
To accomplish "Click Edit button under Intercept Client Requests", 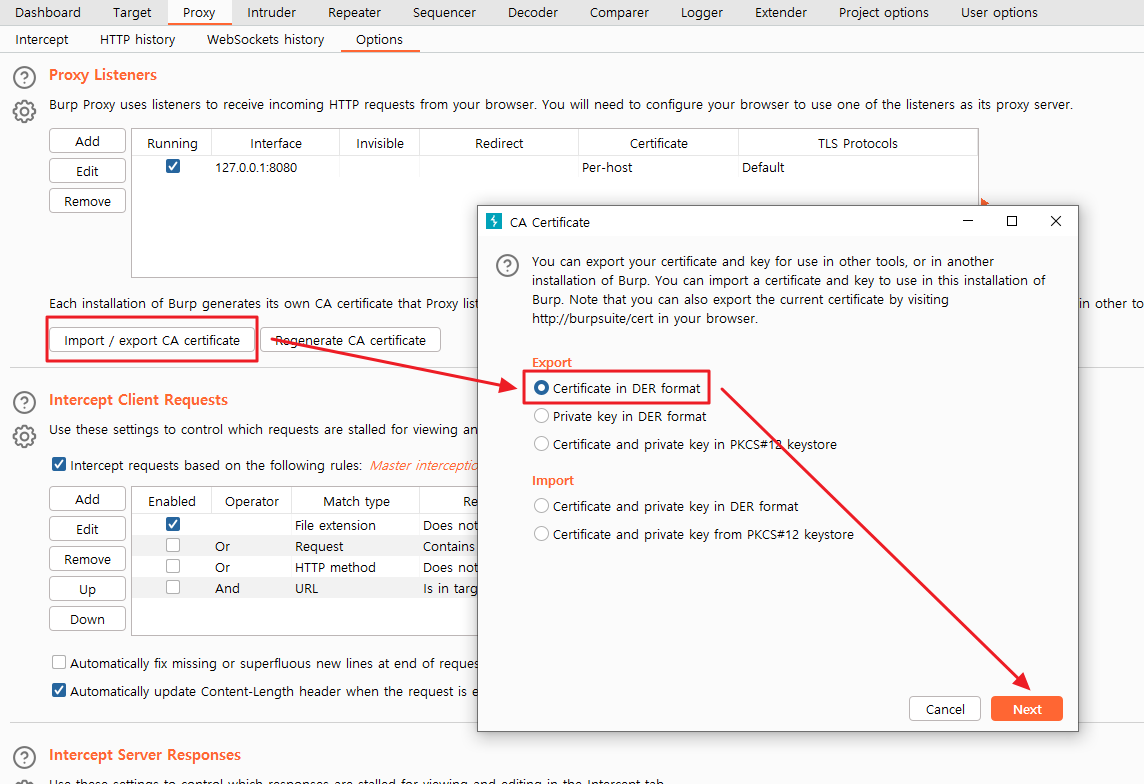I will click(x=88, y=529).
